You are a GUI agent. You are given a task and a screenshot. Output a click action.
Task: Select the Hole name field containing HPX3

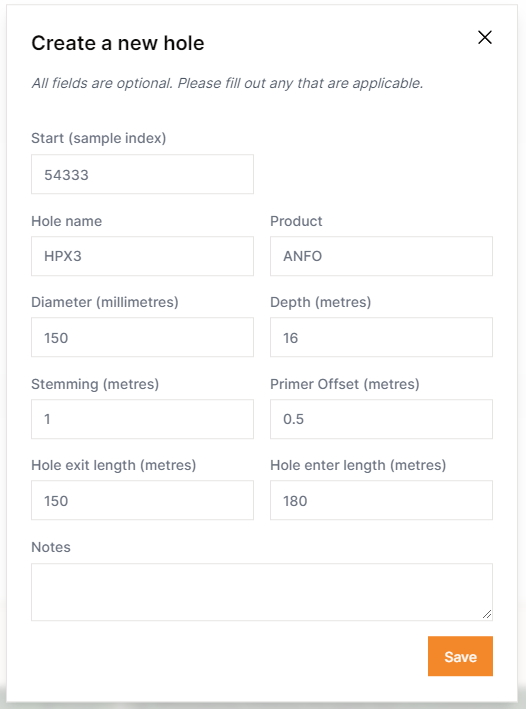coord(142,256)
